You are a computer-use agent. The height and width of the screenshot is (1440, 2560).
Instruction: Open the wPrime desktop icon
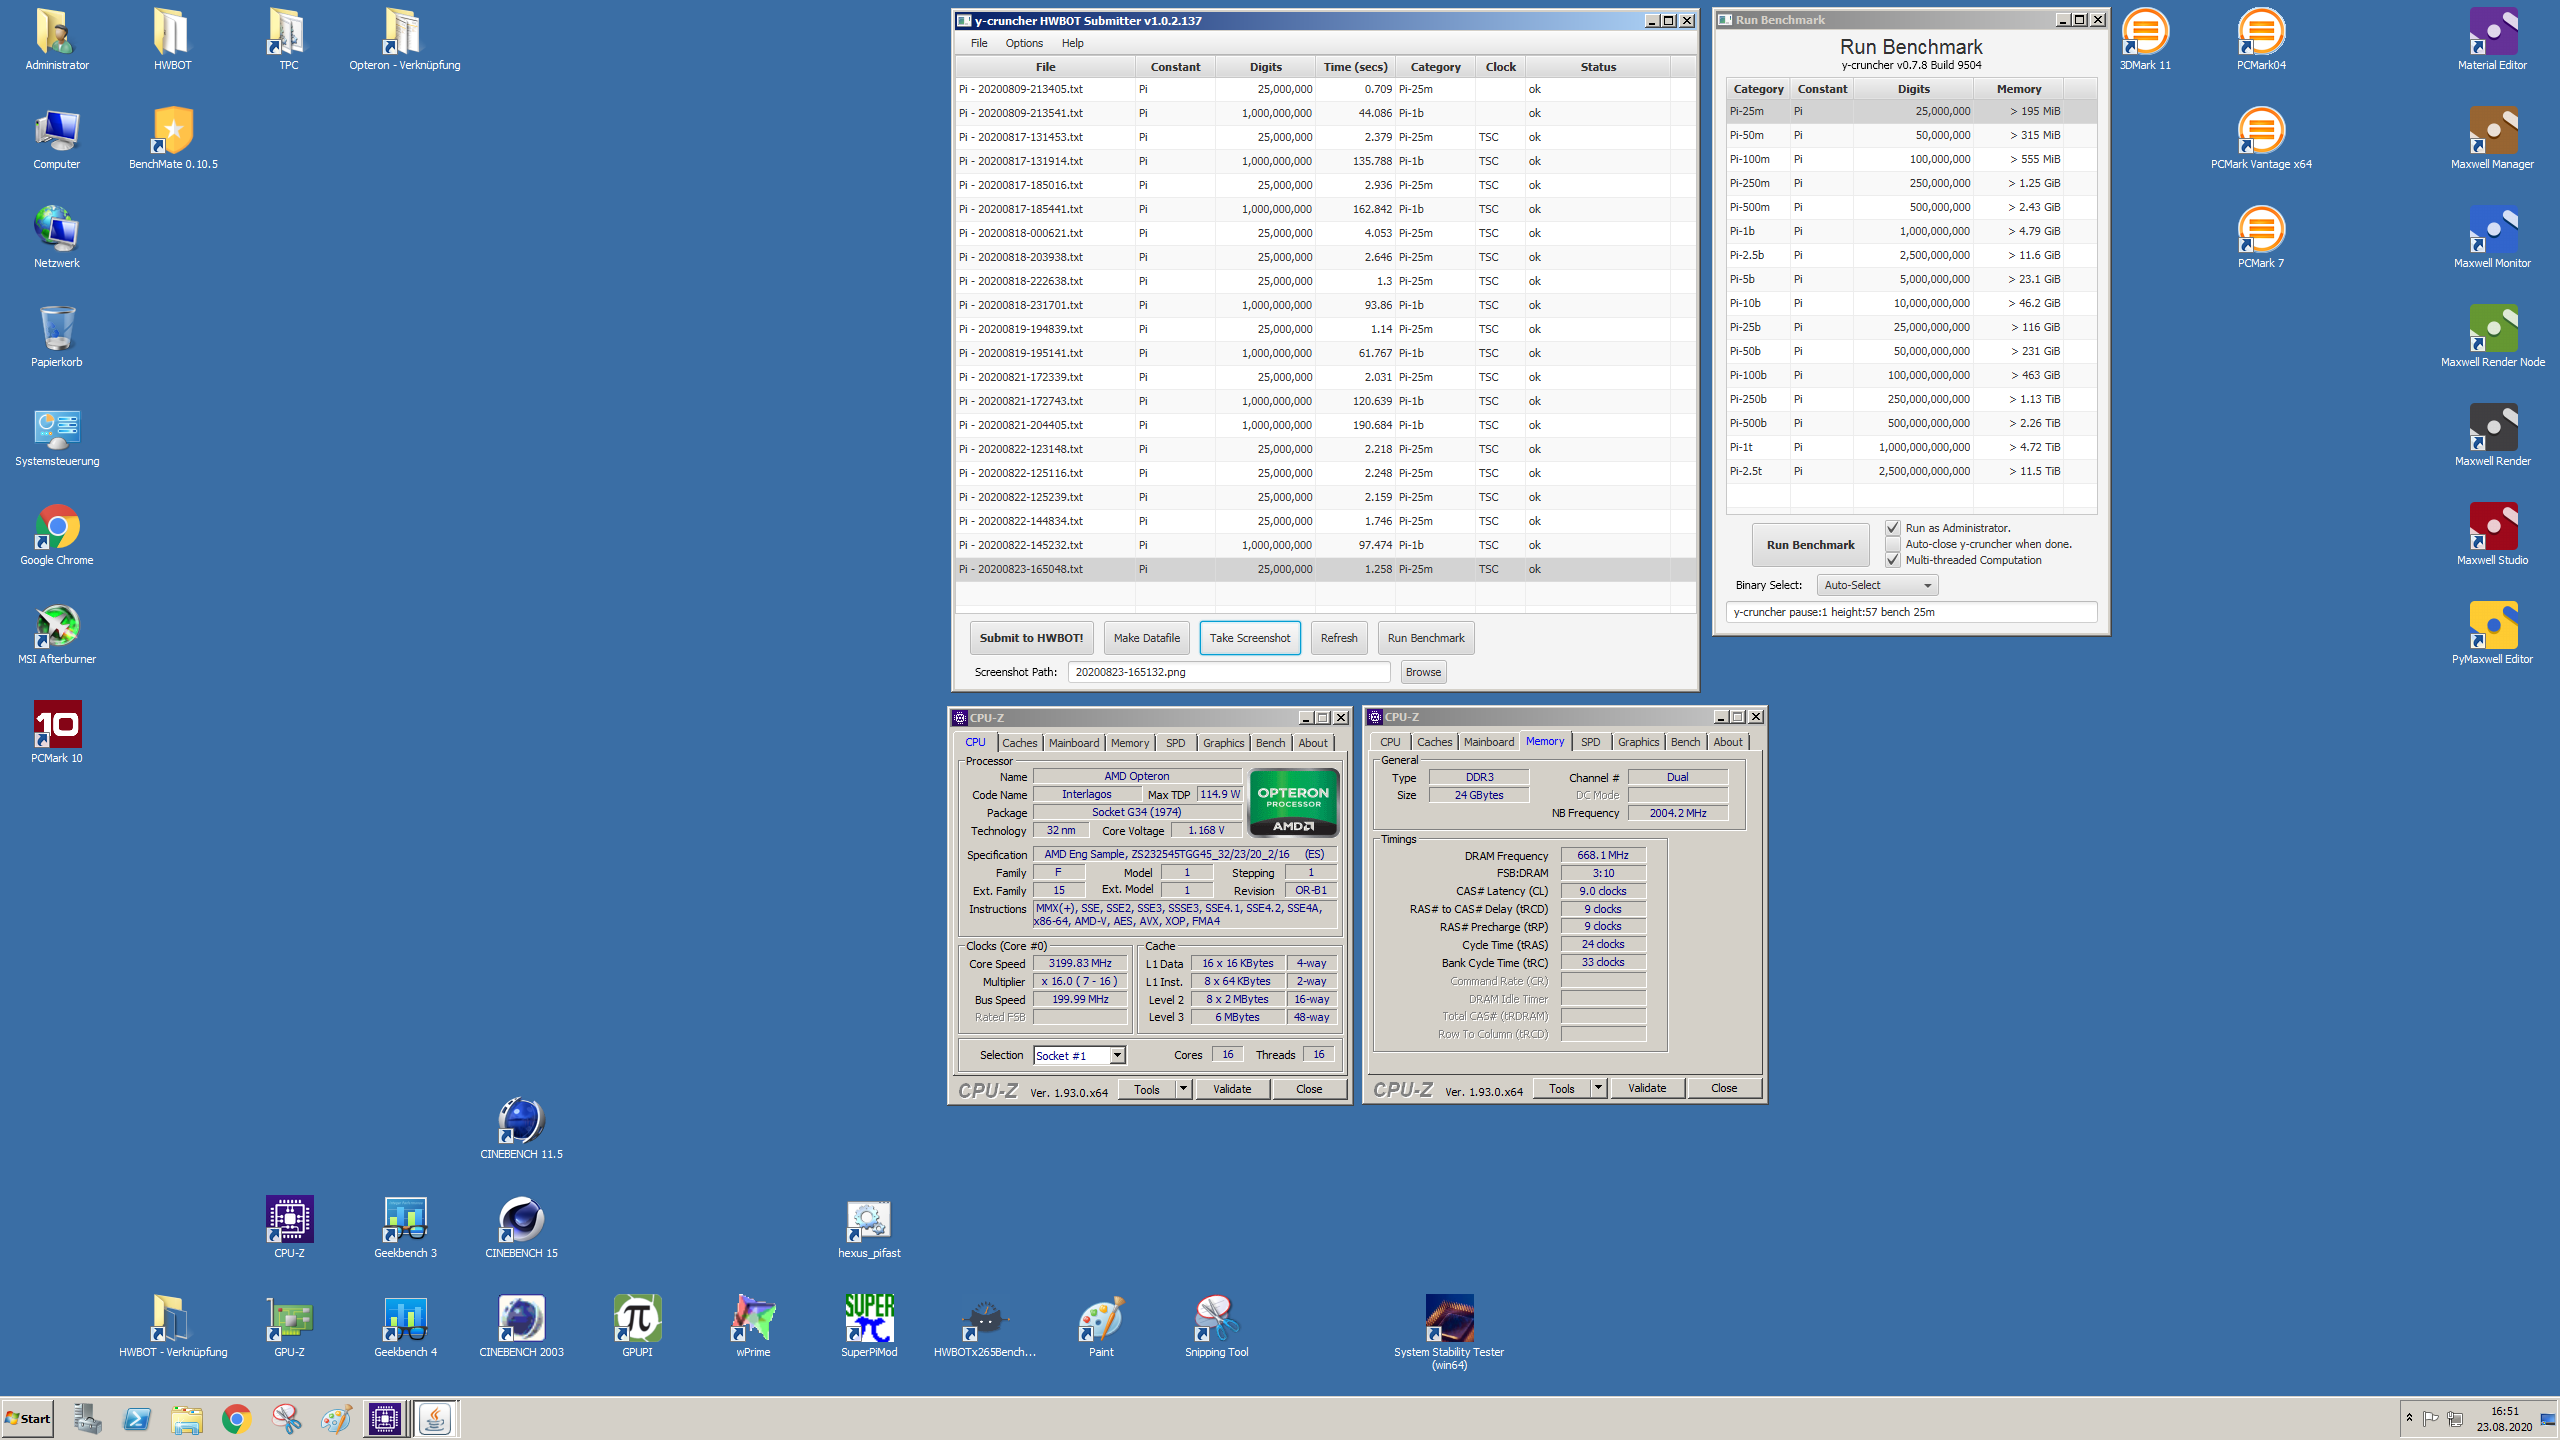pos(753,1326)
